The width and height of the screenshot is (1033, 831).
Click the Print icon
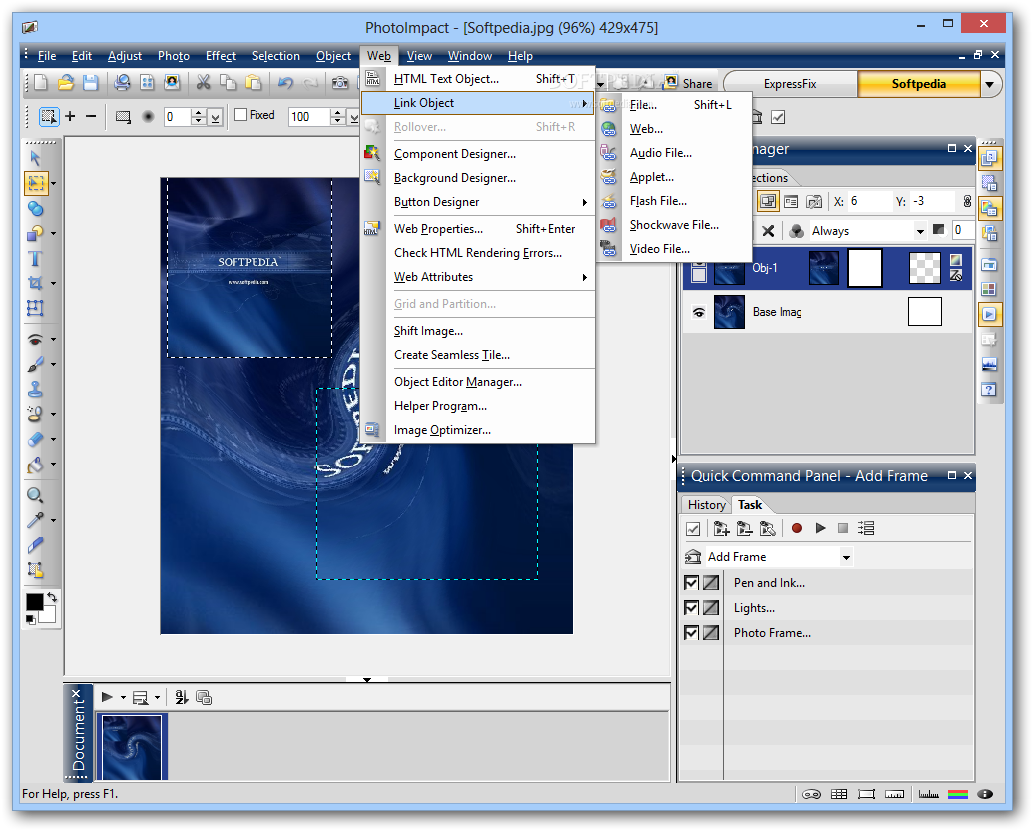[122, 82]
